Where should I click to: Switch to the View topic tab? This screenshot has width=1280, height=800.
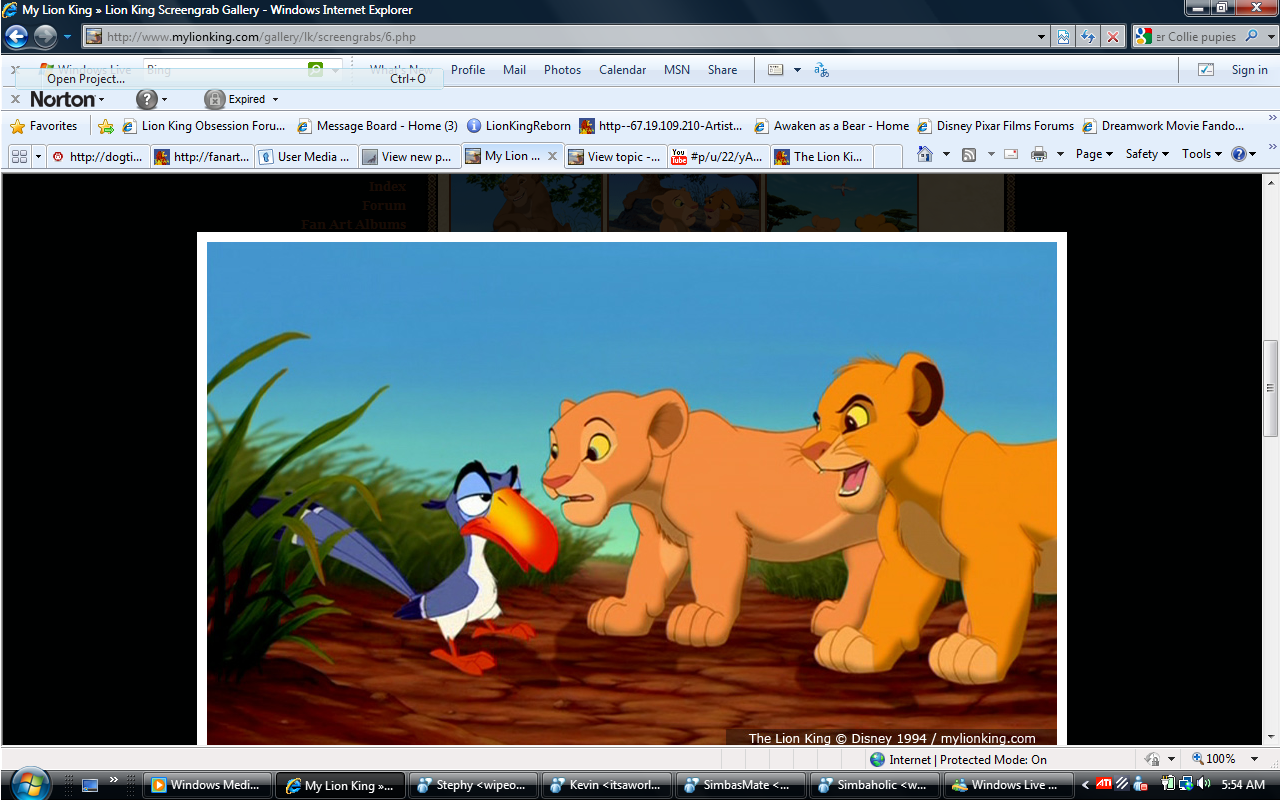(614, 156)
